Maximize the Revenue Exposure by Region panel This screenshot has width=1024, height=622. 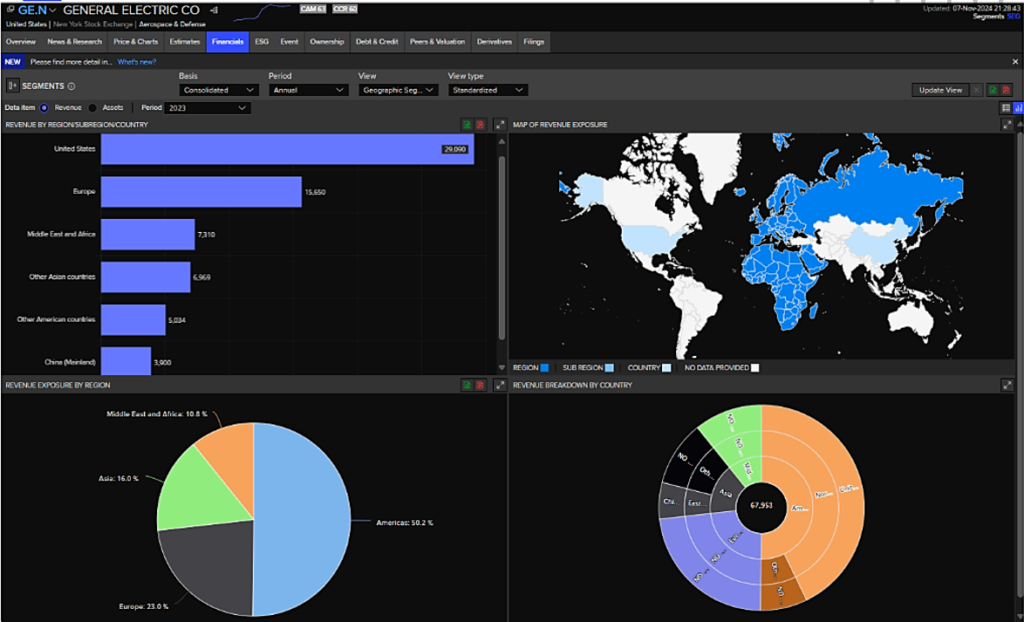500,385
